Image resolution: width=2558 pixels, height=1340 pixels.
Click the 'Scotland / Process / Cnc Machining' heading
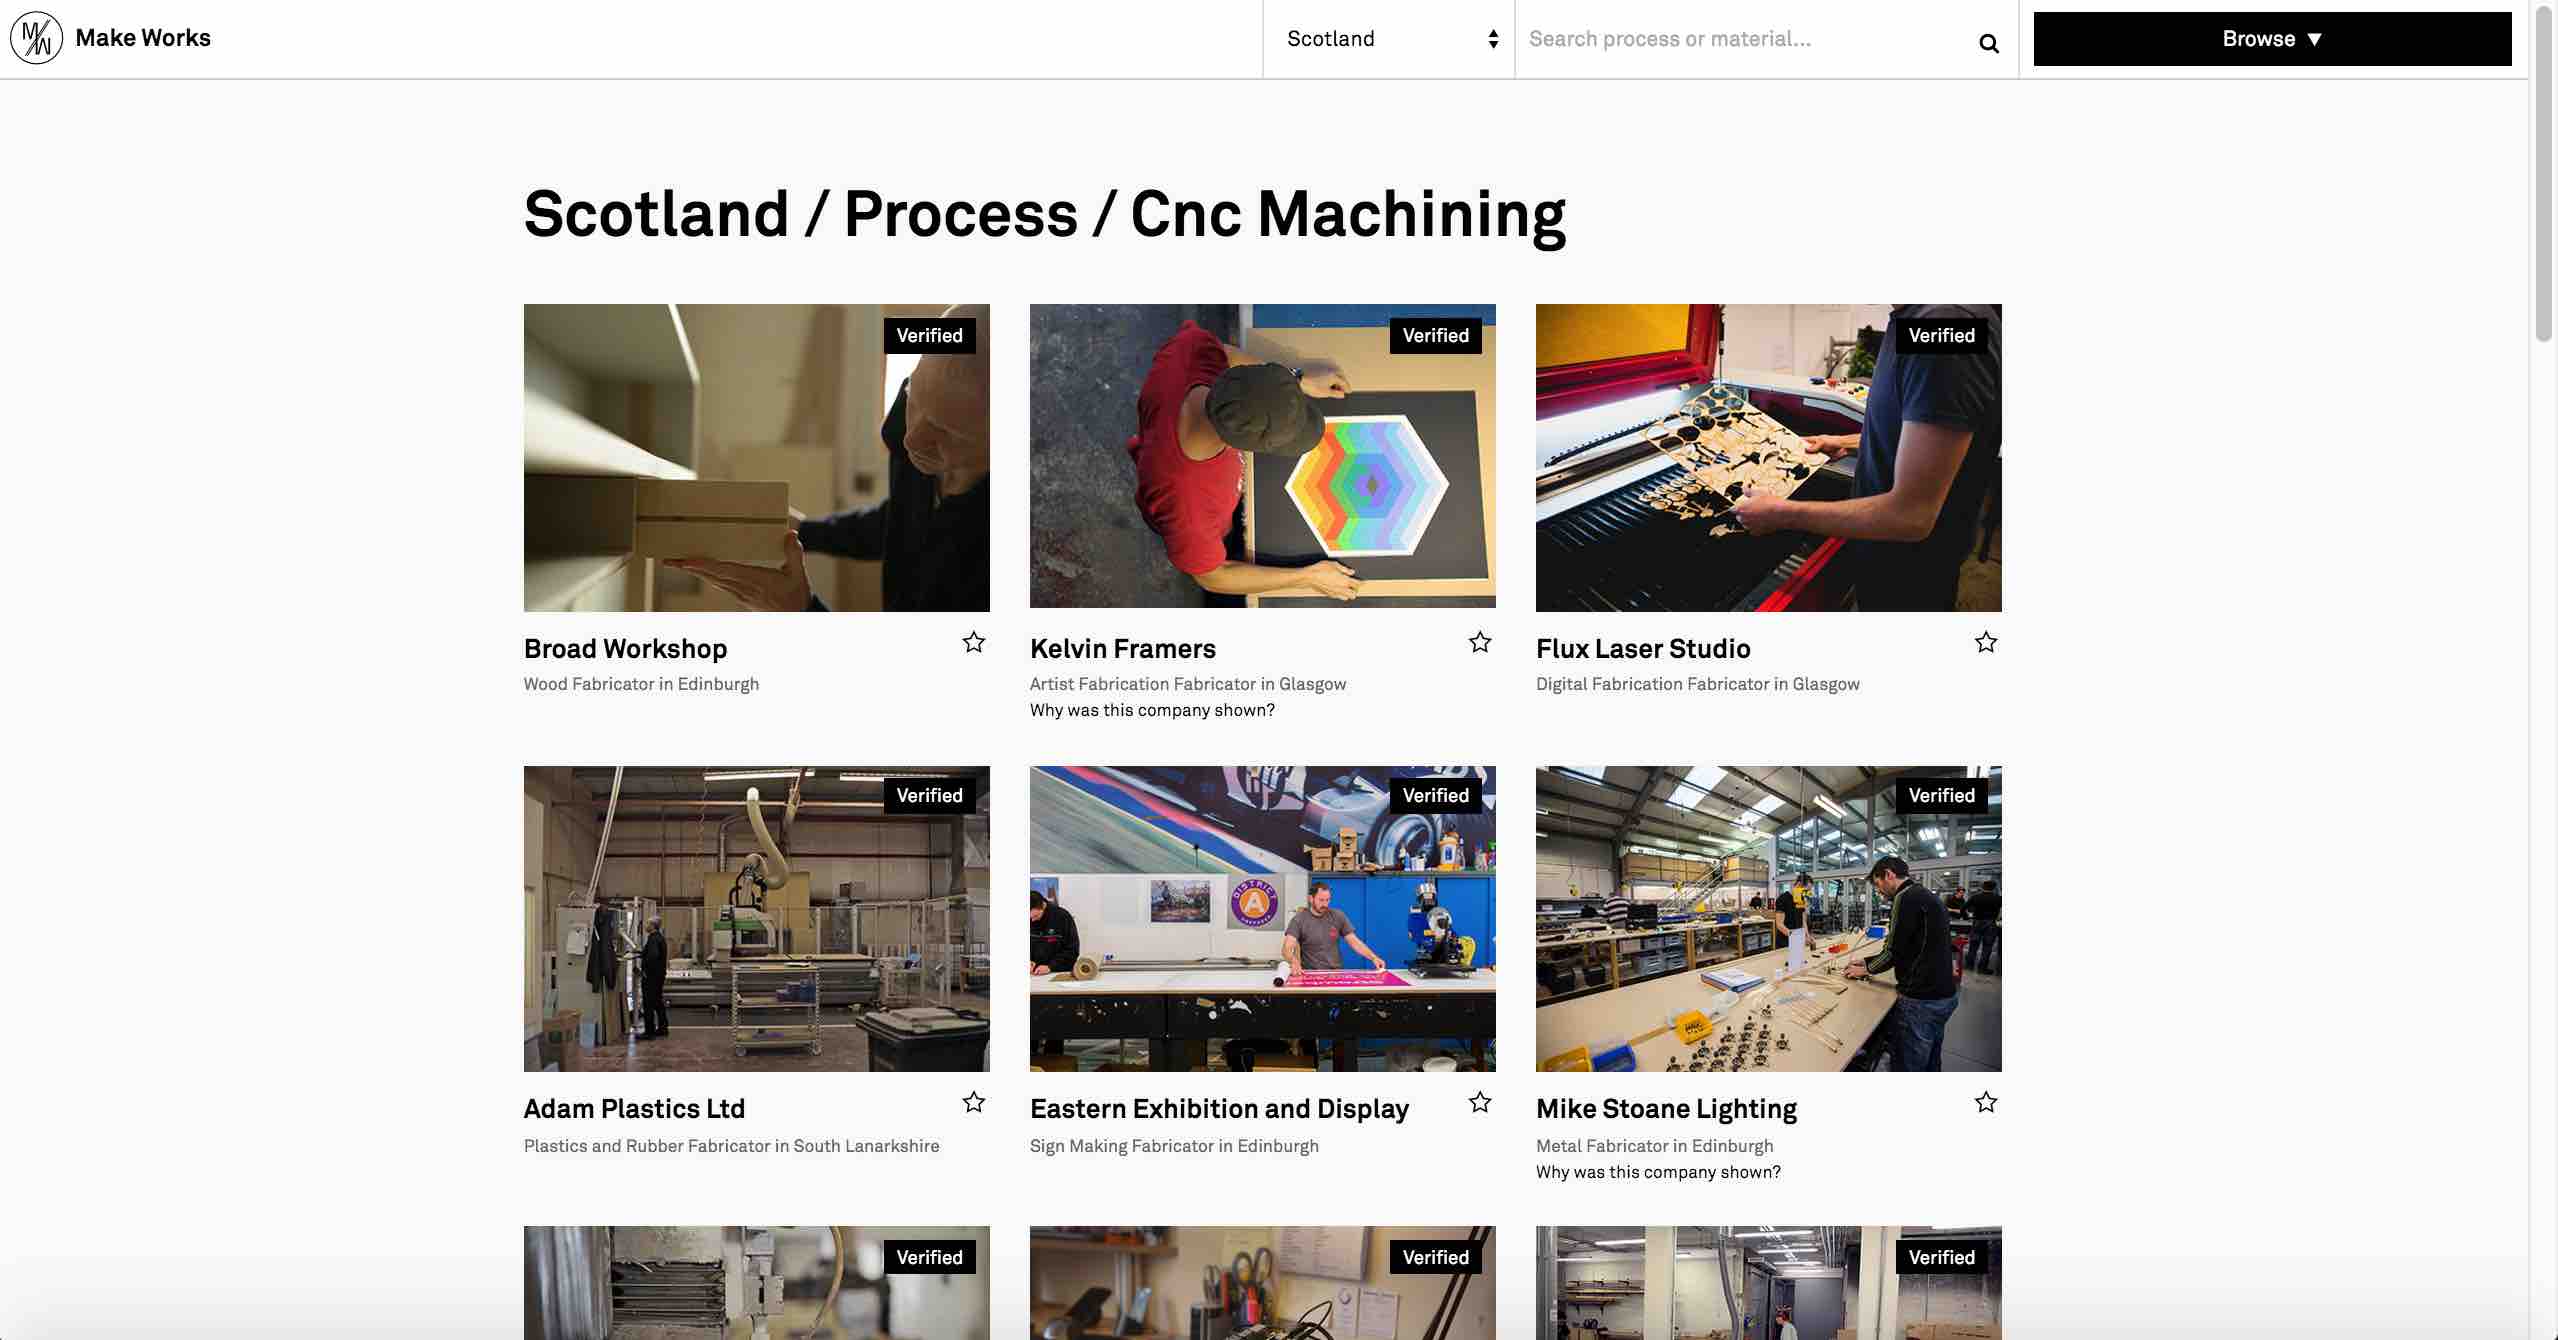tap(1045, 214)
